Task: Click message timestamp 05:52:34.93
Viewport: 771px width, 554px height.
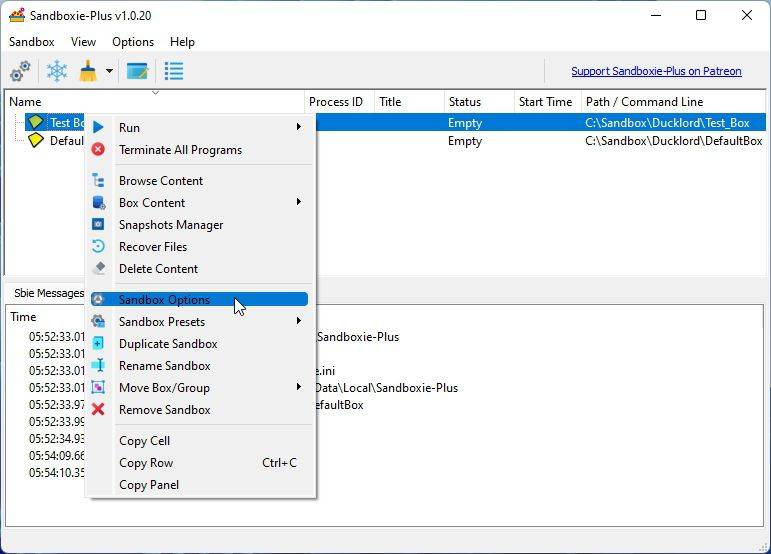Action: [x=57, y=438]
